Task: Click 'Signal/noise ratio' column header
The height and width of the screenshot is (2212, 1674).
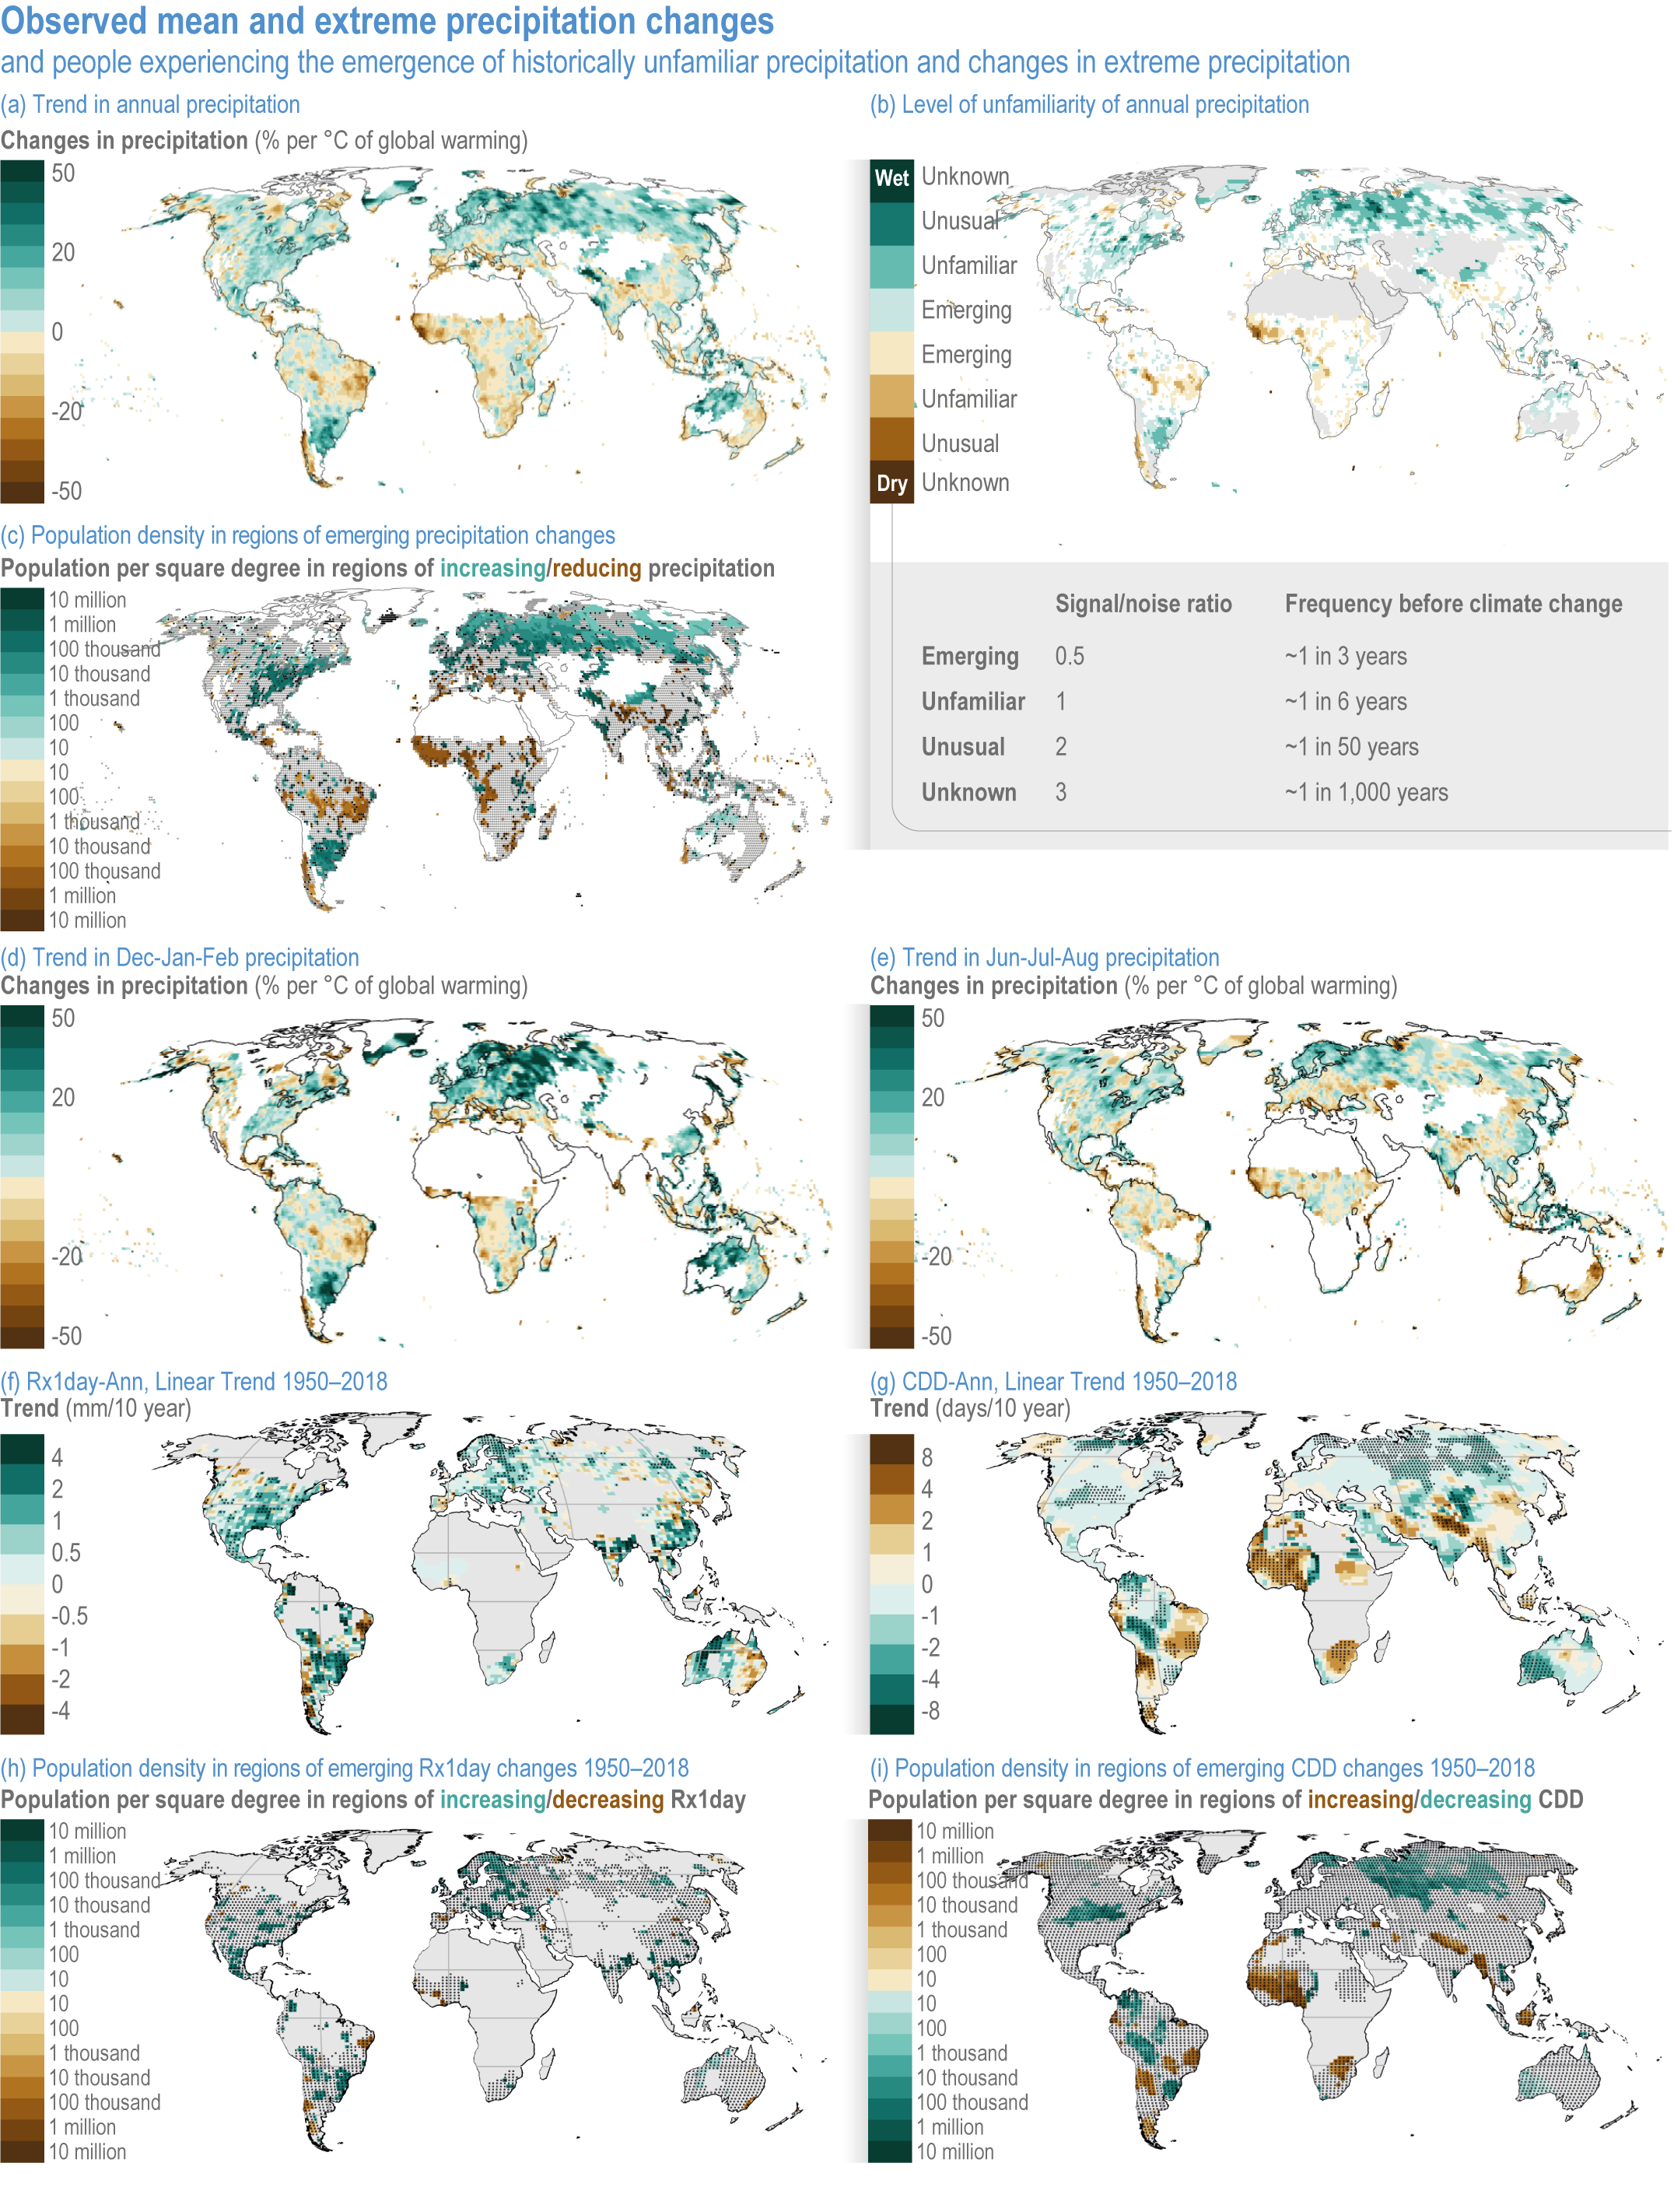Action: pyautogui.click(x=1143, y=604)
